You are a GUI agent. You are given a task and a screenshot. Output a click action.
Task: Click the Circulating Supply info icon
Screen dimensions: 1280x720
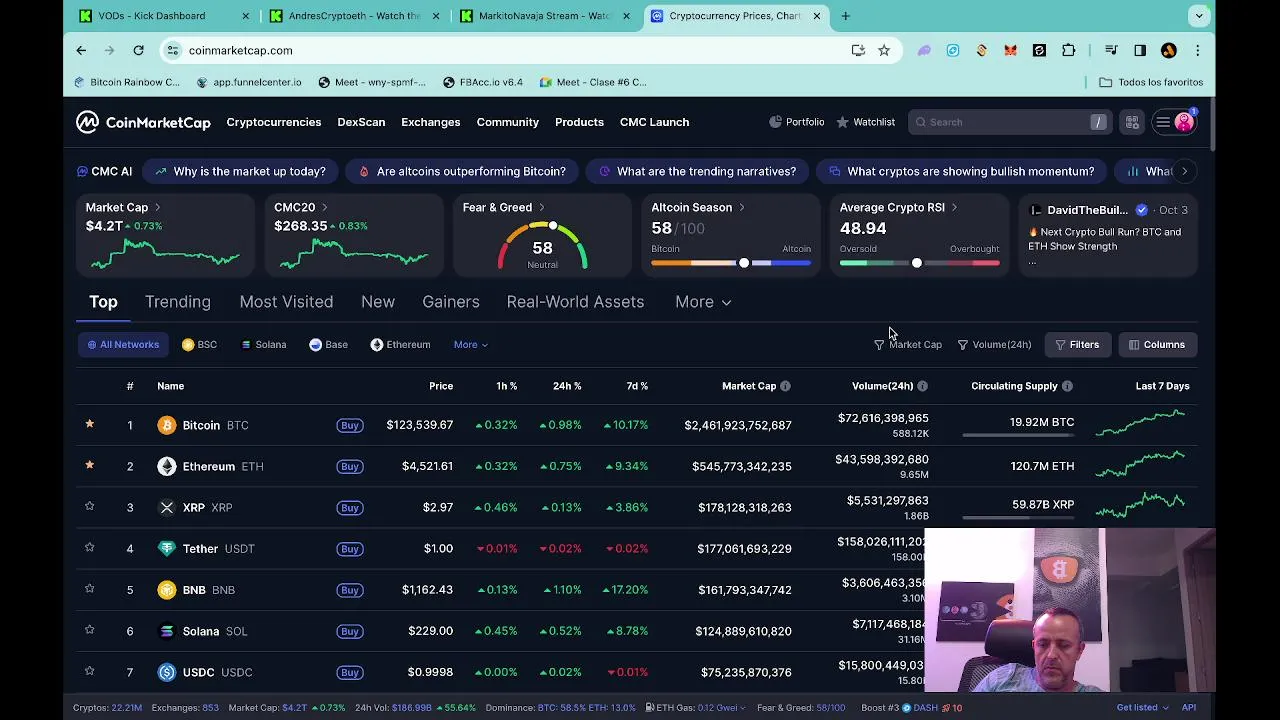(1067, 386)
